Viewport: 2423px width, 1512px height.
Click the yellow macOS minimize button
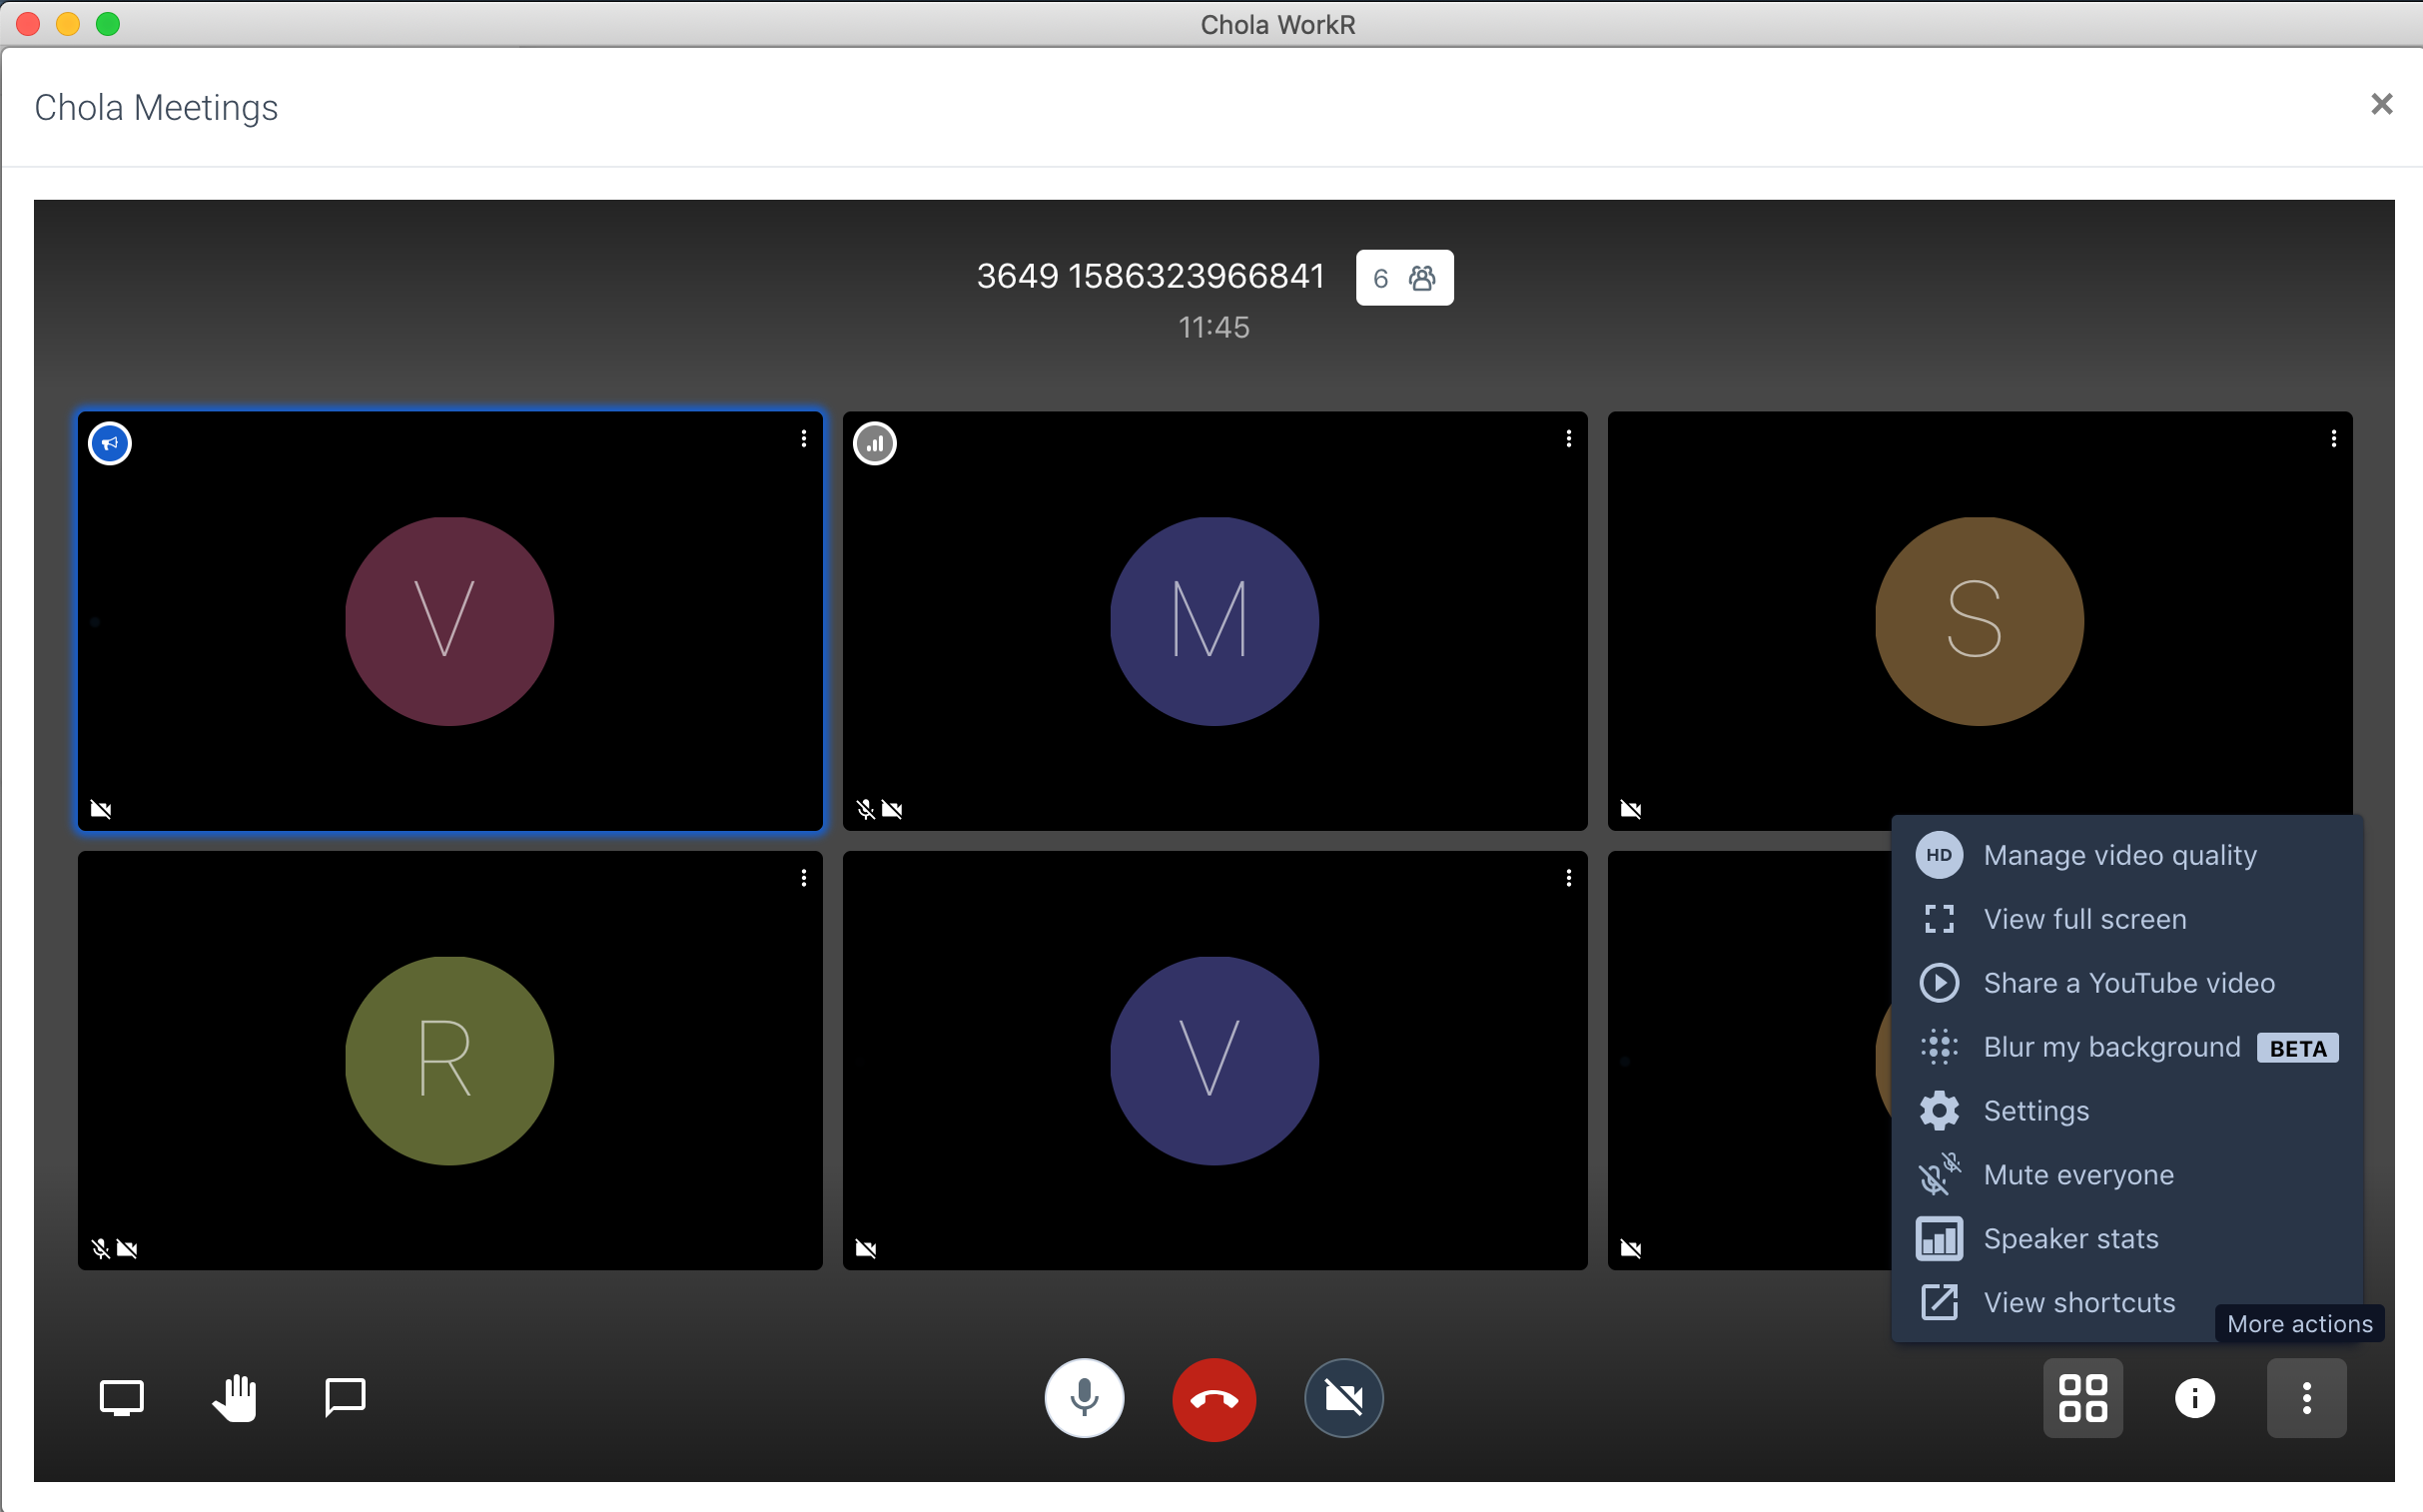(68, 24)
